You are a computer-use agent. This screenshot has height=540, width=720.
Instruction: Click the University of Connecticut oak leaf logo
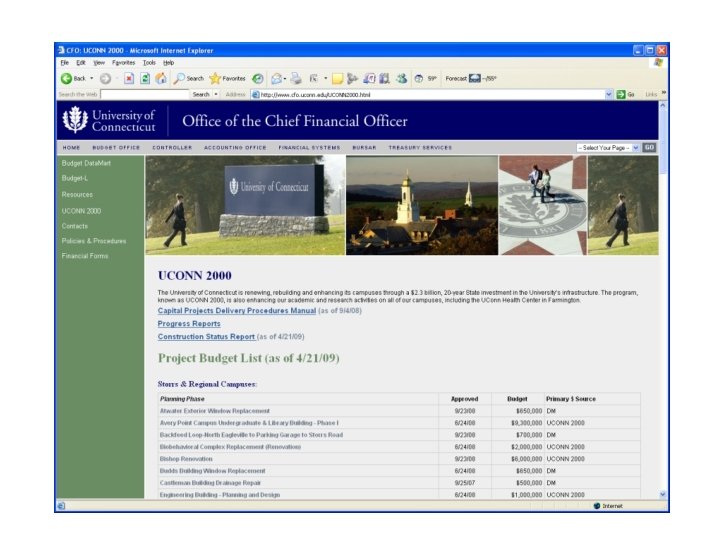[75, 120]
